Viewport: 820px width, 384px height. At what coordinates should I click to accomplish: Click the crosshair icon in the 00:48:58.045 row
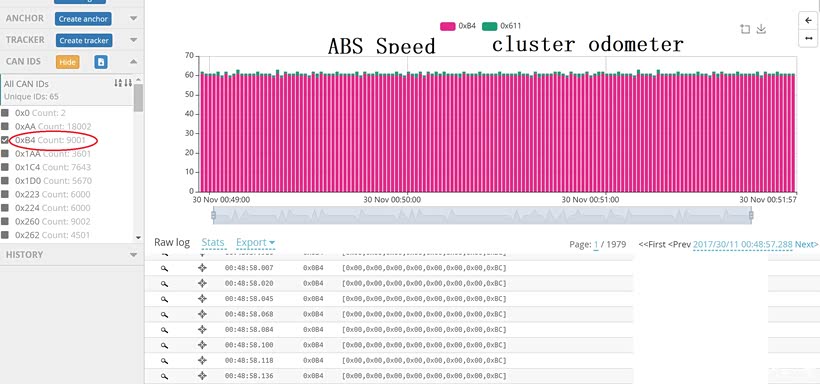click(x=202, y=299)
